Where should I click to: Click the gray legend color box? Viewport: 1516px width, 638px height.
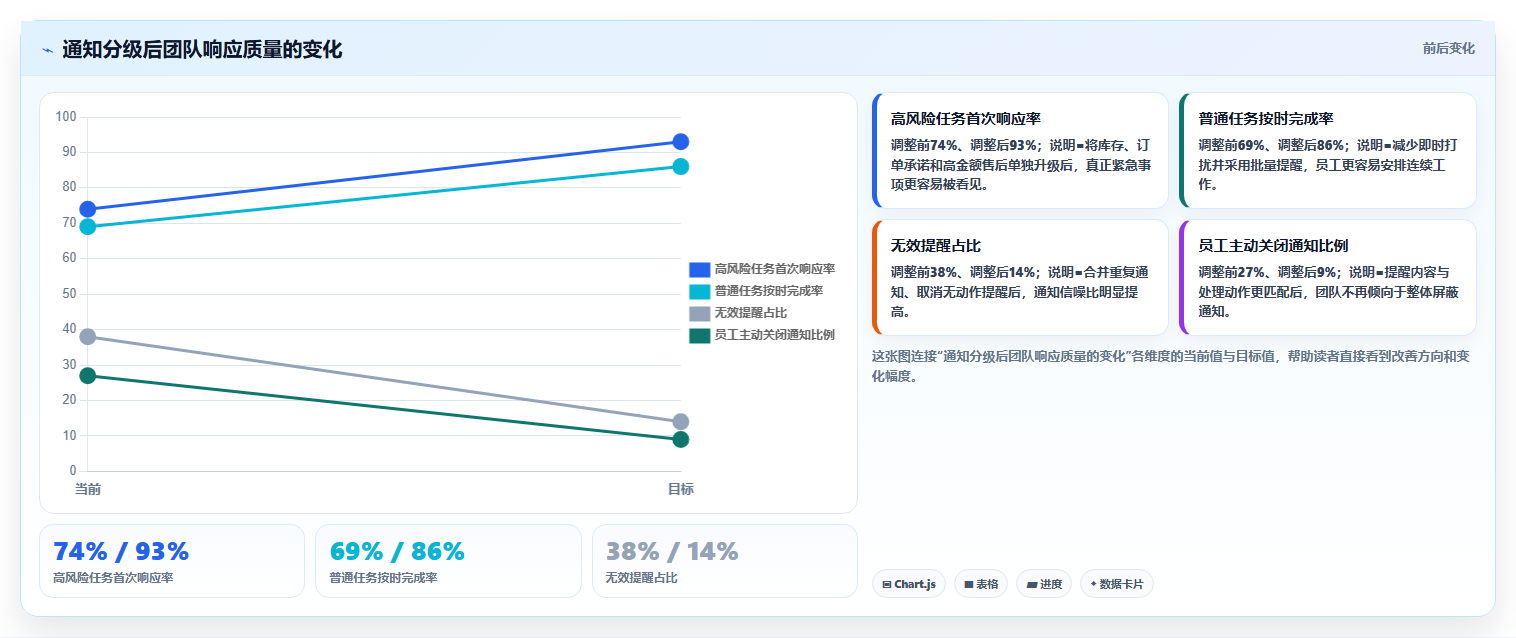[x=700, y=313]
